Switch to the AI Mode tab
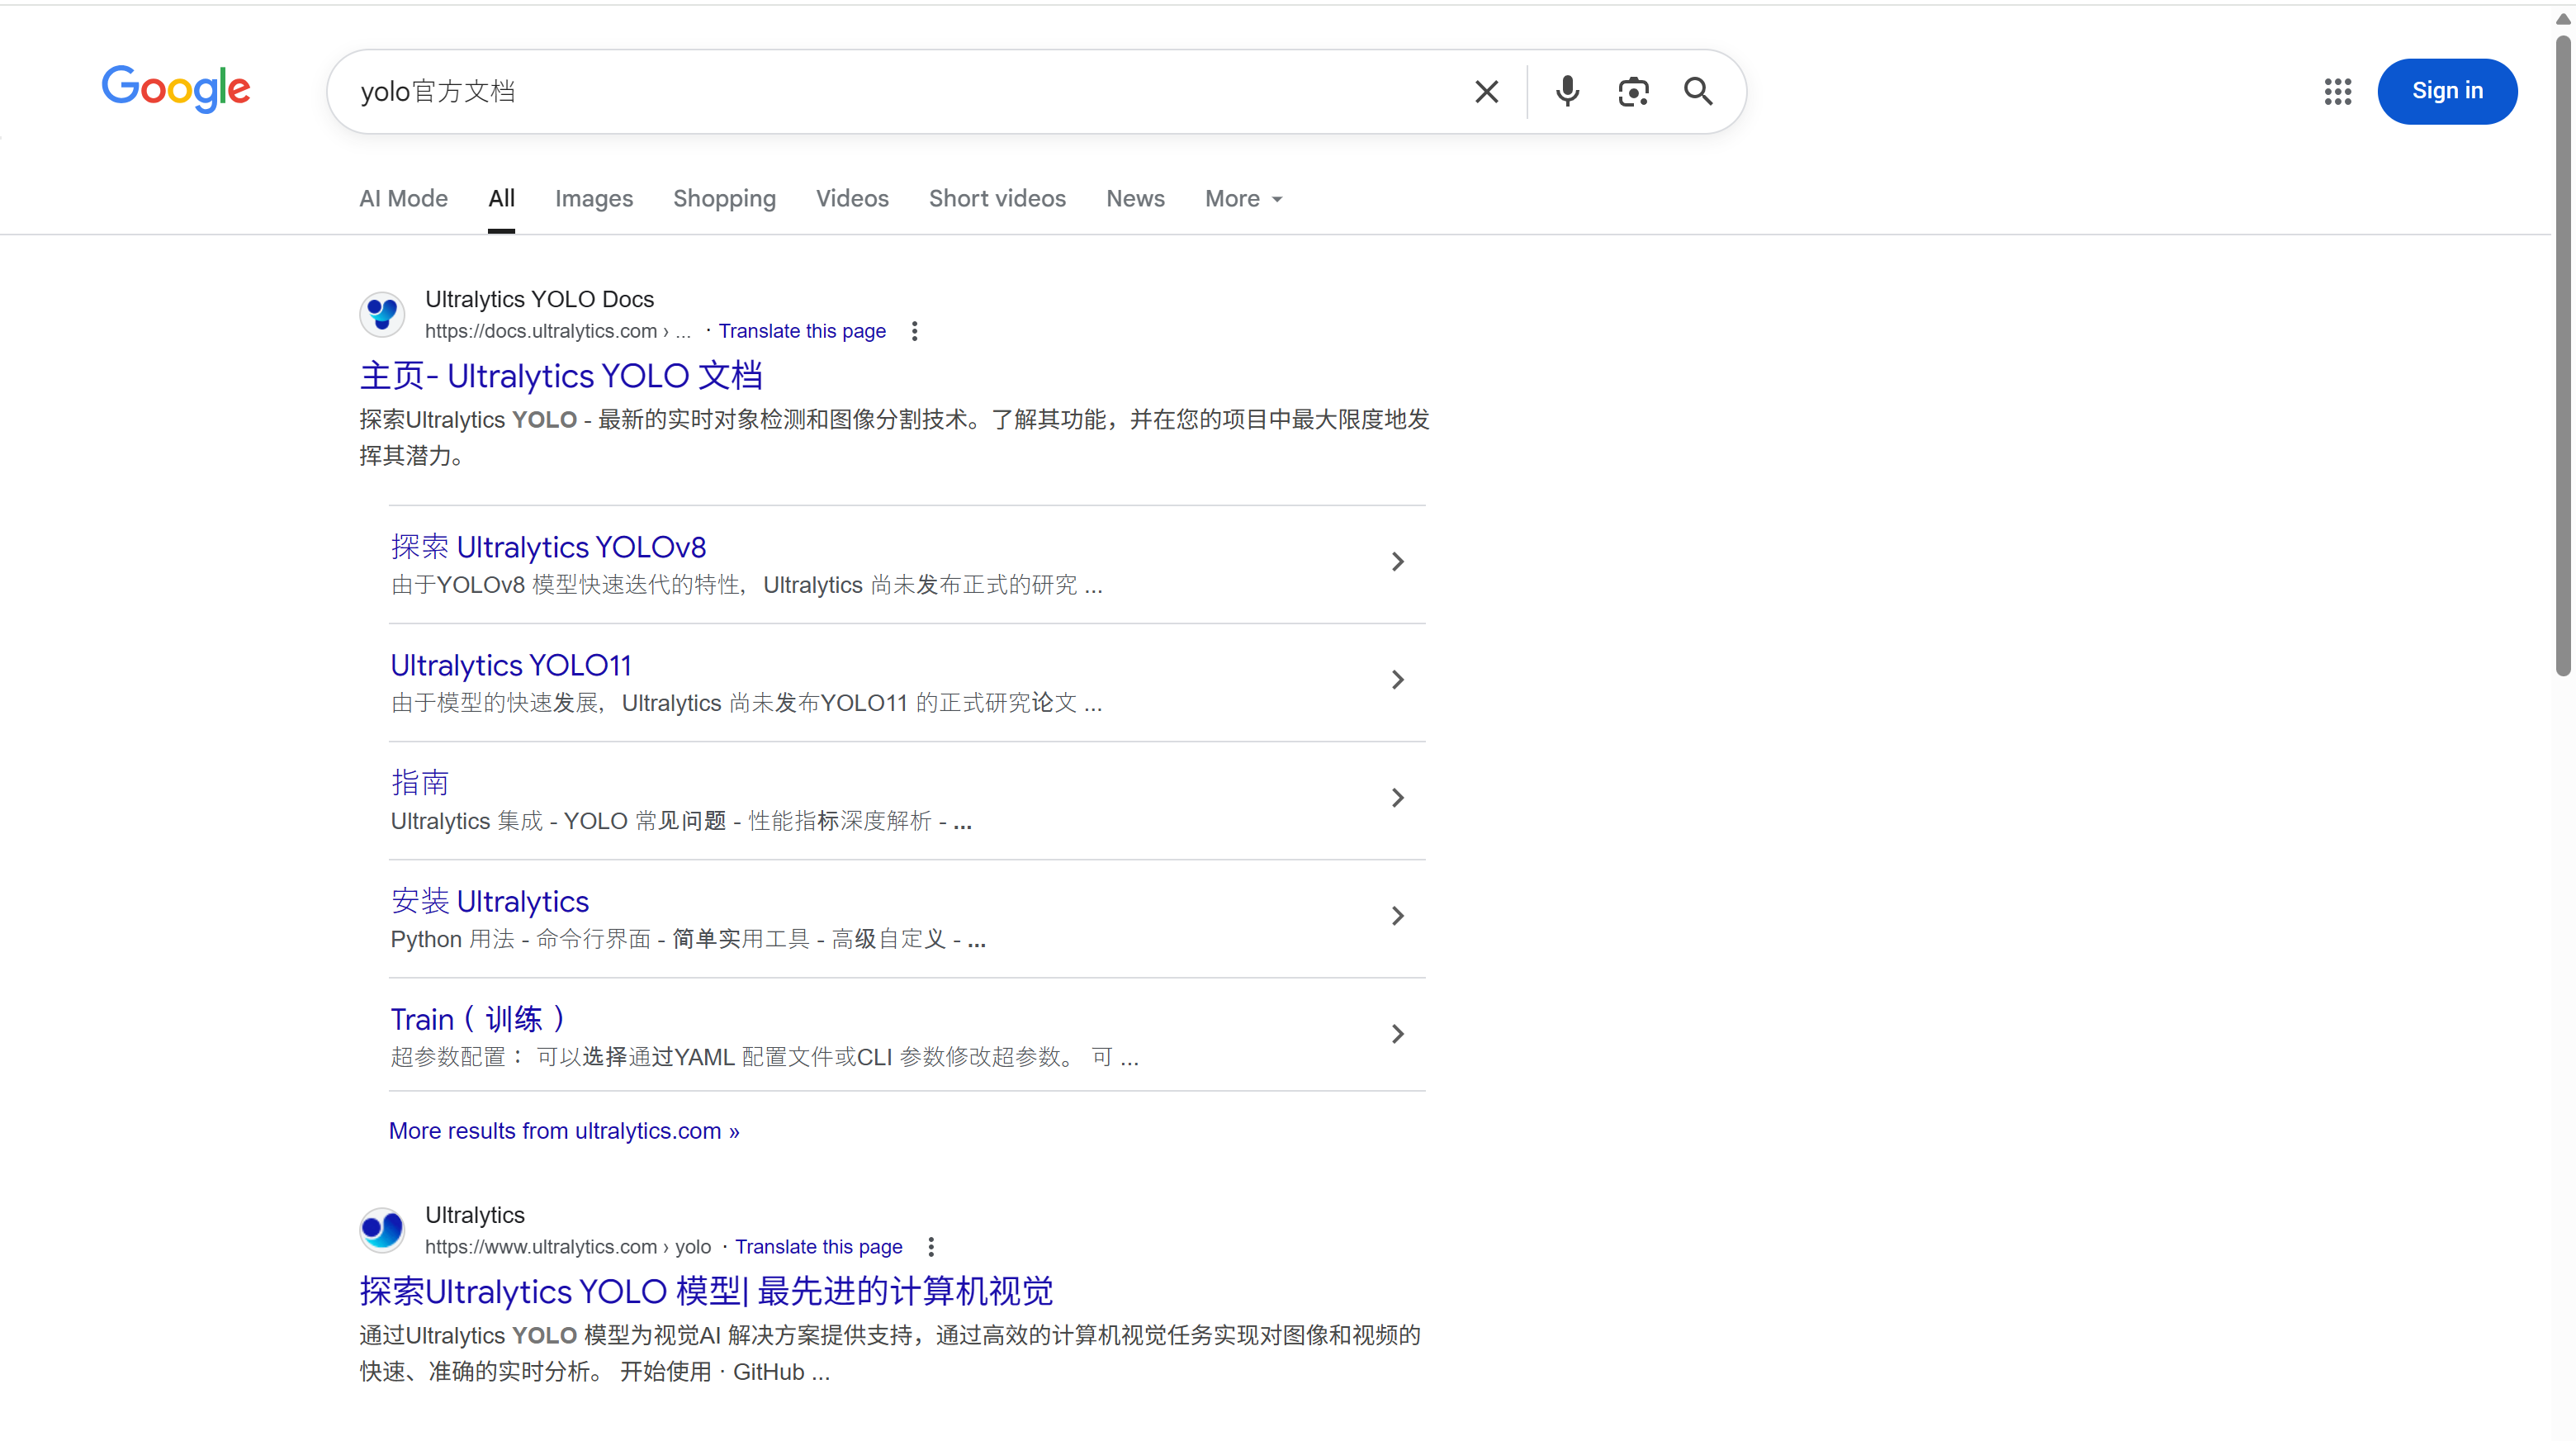The image size is (2576, 1441). point(403,199)
